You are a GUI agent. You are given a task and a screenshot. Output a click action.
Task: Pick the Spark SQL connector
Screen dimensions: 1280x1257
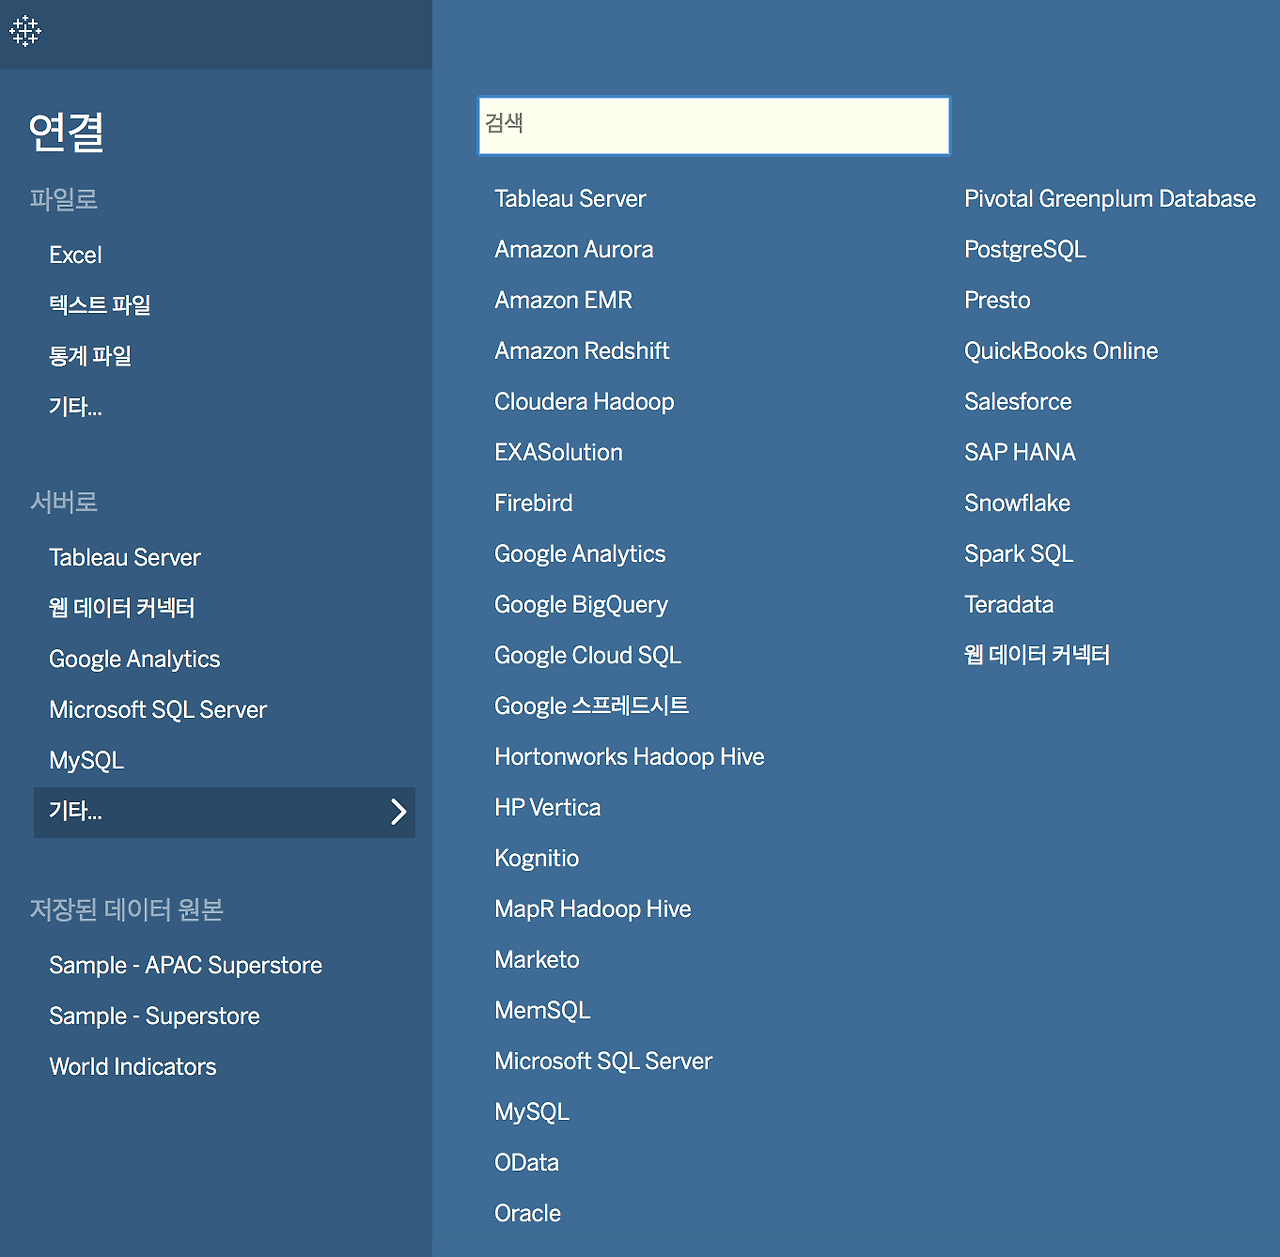[1019, 554]
